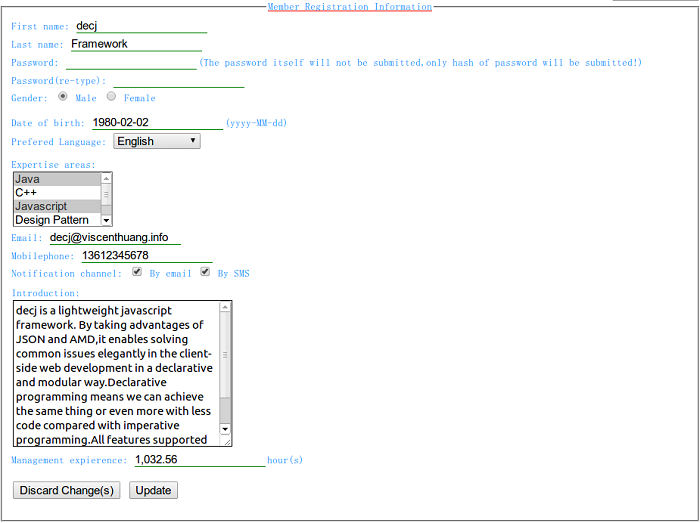Toggle the By SMS notification checkbox
This screenshot has width=700, height=523.
tap(205, 272)
